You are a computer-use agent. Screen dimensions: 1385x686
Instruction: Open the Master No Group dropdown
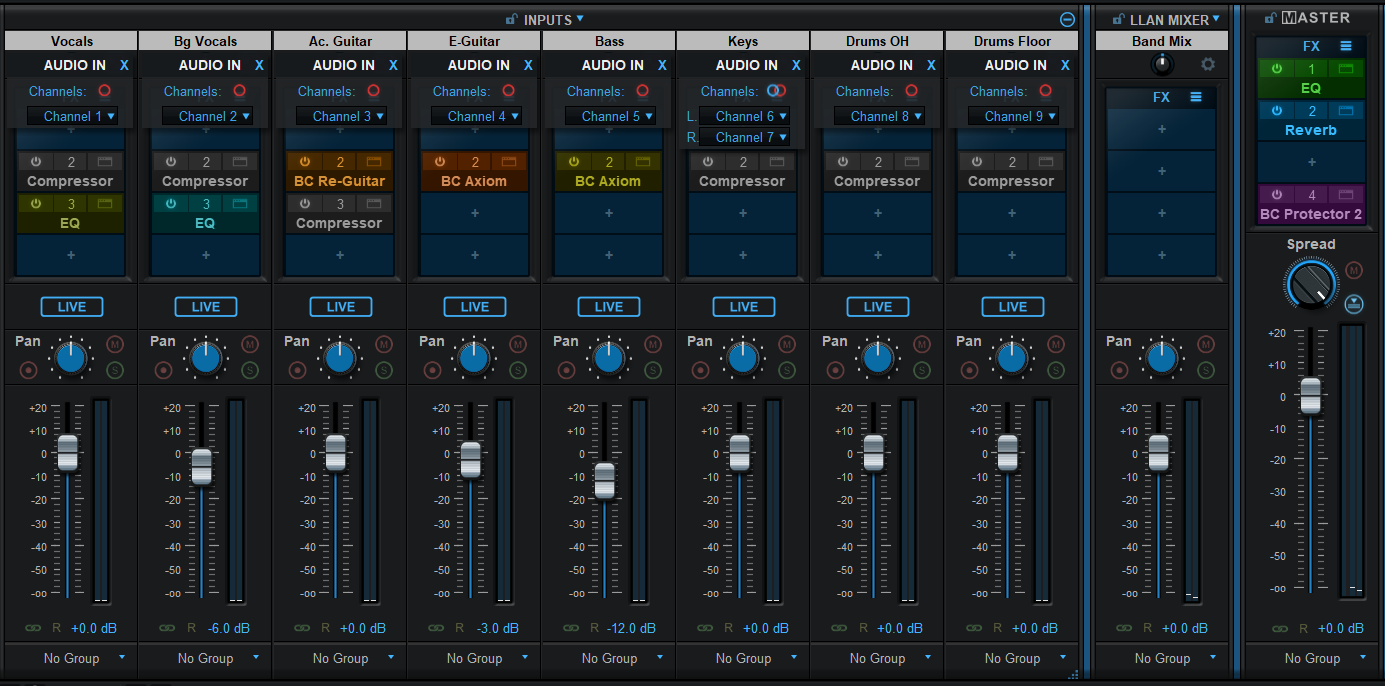1311,658
